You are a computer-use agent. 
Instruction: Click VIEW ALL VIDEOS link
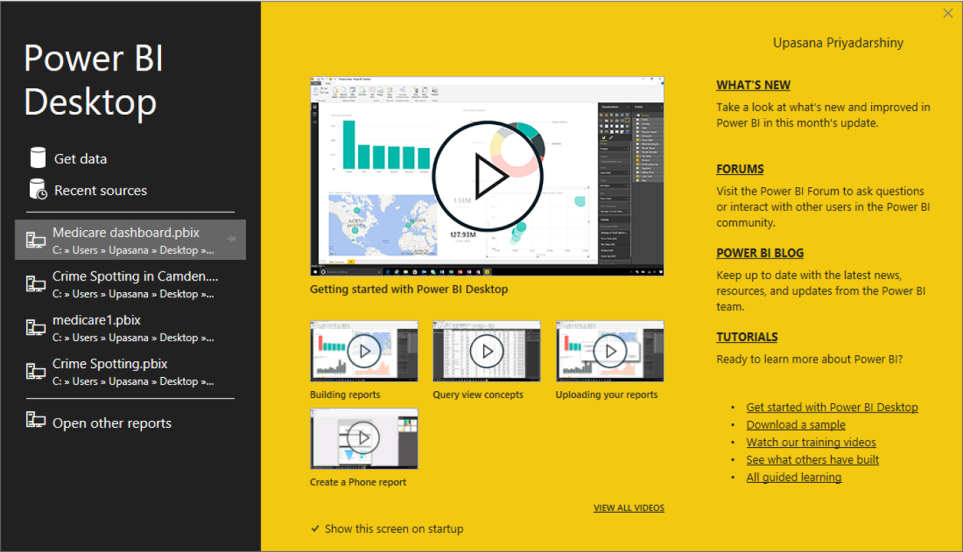click(x=628, y=508)
